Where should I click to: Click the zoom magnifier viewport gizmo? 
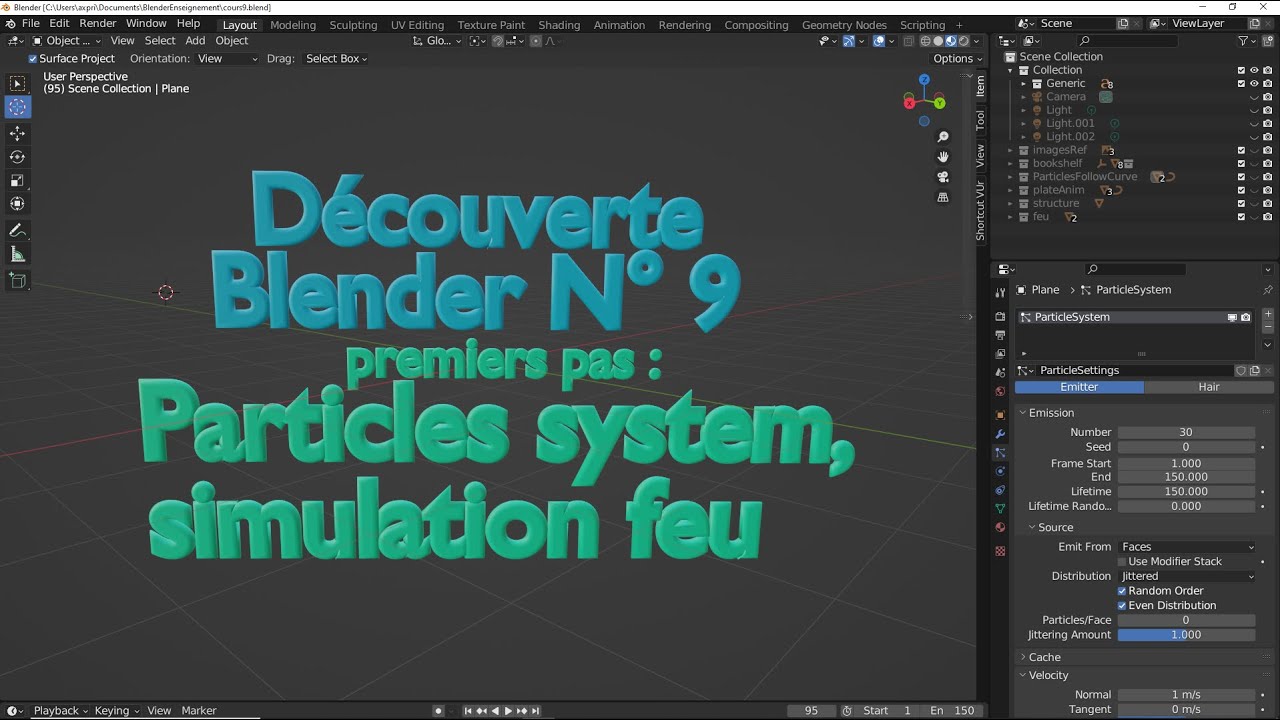[x=943, y=137]
